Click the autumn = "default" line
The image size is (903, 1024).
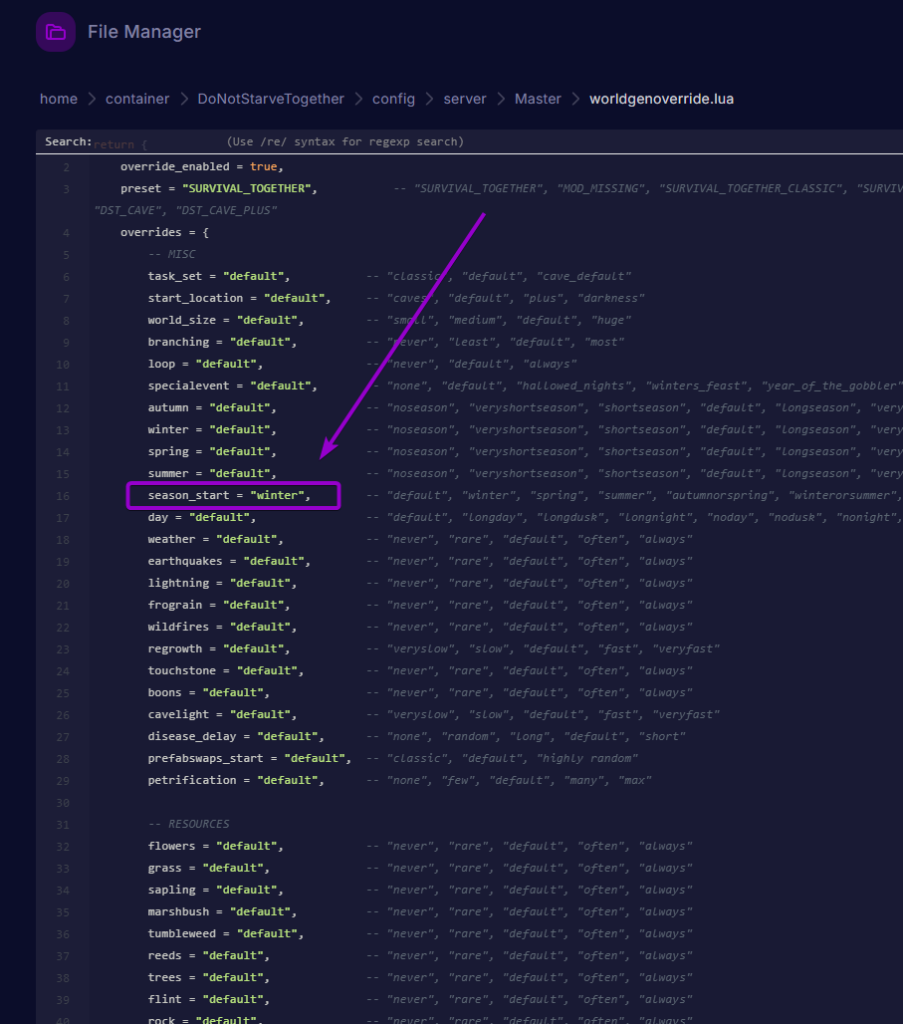(212, 408)
